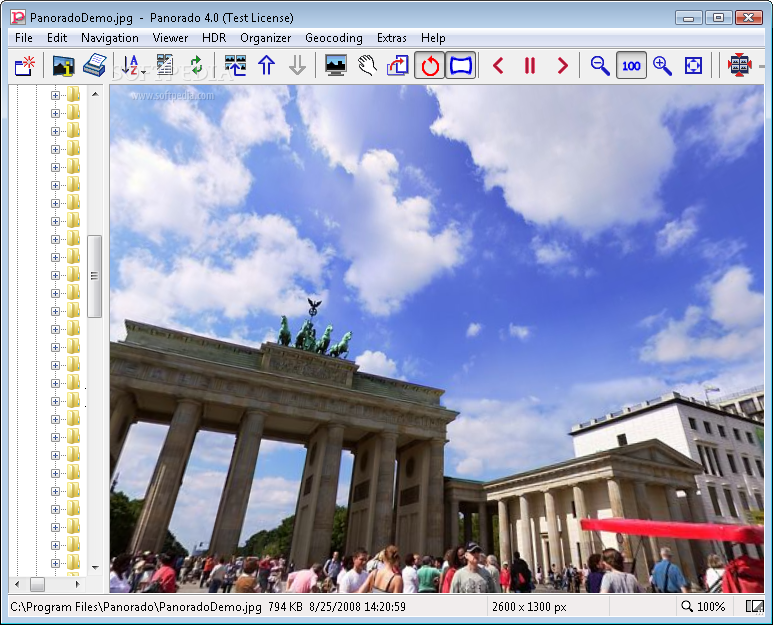Show image information with the picture info icon
Viewport: 773px width, 625px height.
(x=63, y=66)
